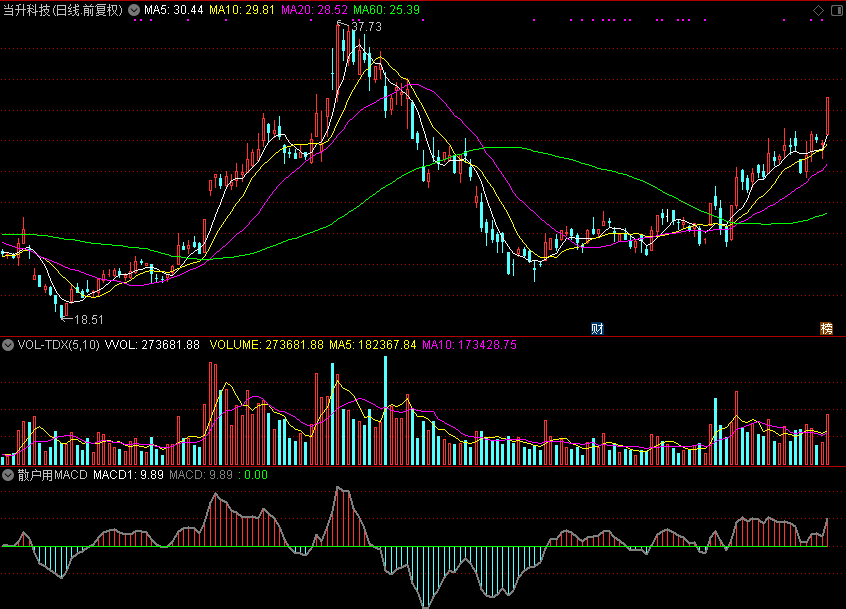The image size is (846, 609).
Task: Click the 当升科技(日线.前复权) chart title
Action: 63,10
